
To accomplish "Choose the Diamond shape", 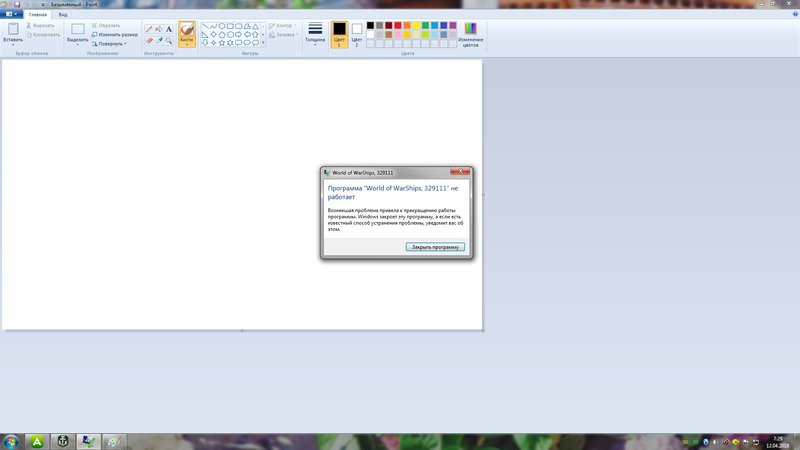I will tap(214, 35).
